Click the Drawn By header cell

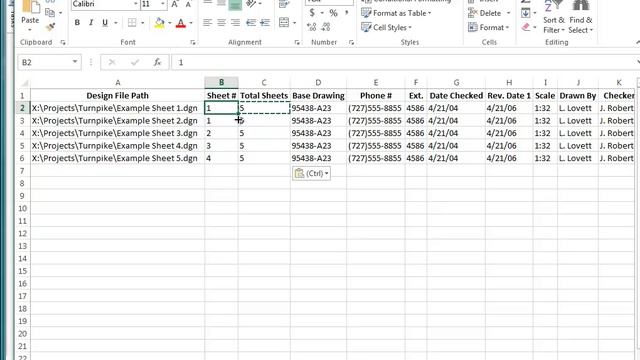(578, 96)
